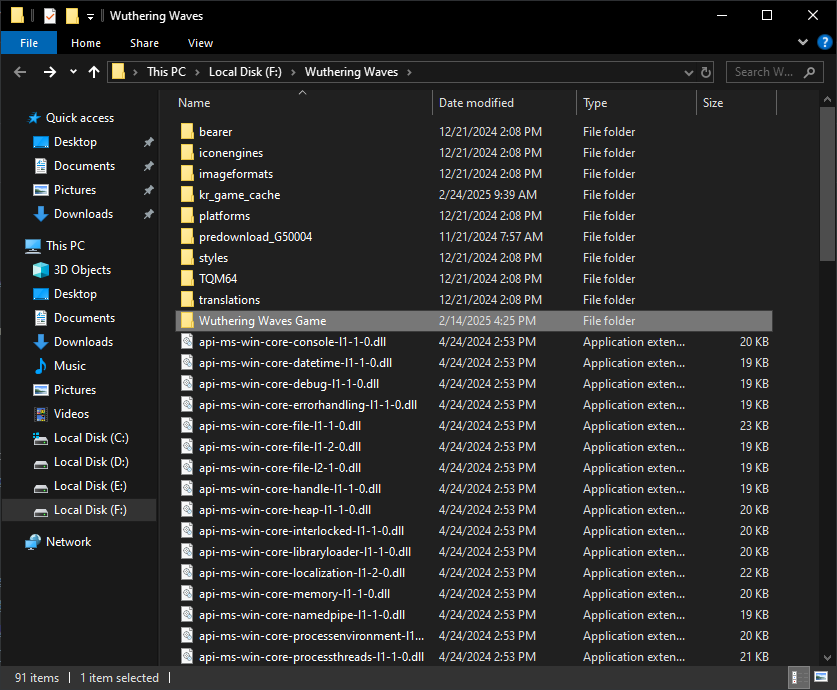Select the bearer folder
The image size is (837, 690).
pos(215,132)
